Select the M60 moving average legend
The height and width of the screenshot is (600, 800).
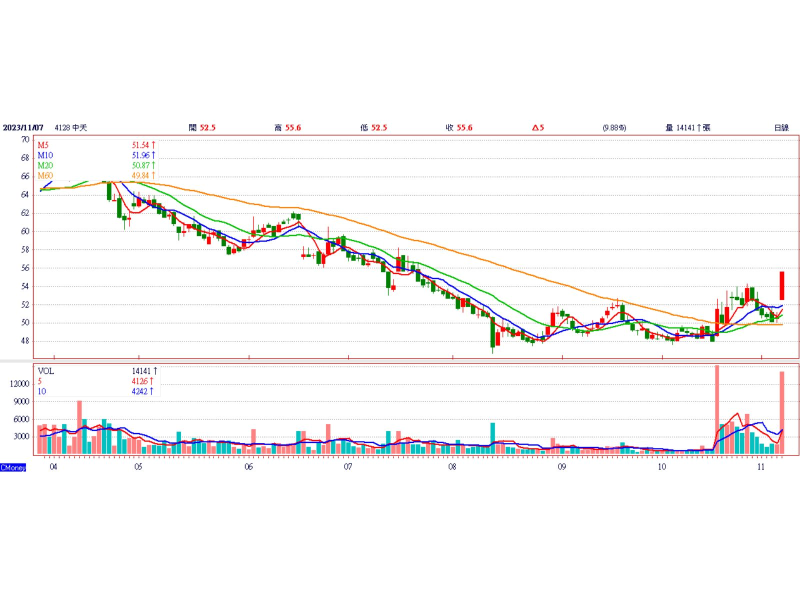click(x=45, y=176)
